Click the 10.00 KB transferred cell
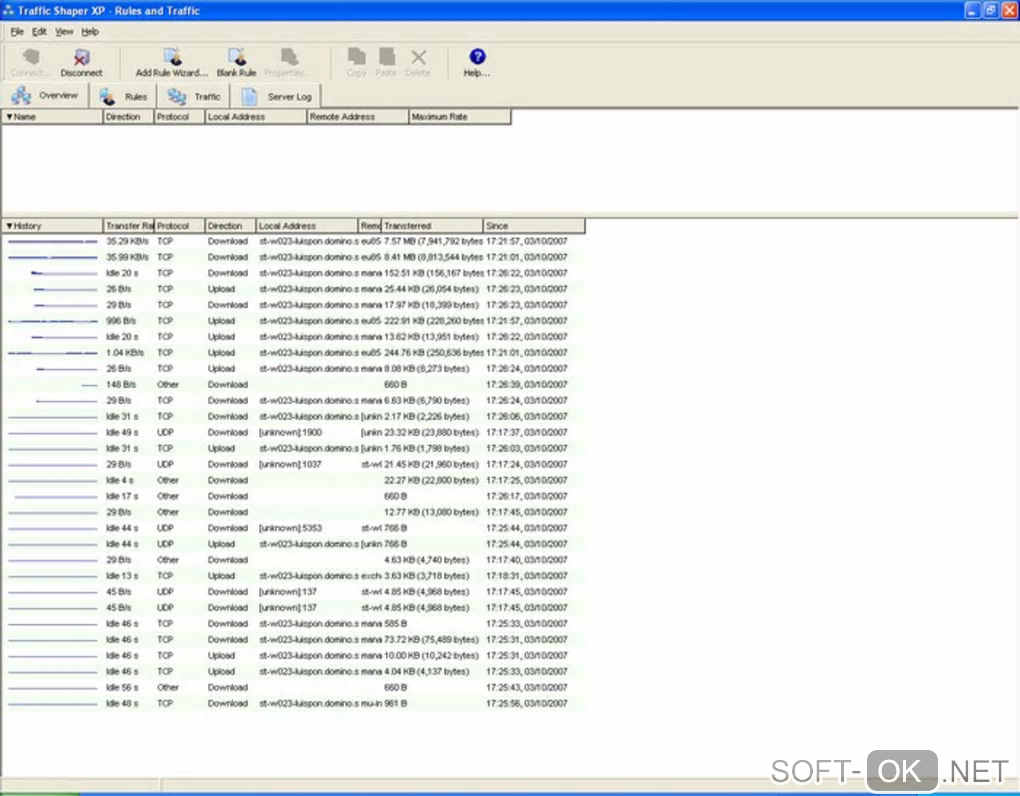The width and height of the screenshot is (1020, 796). [431, 656]
